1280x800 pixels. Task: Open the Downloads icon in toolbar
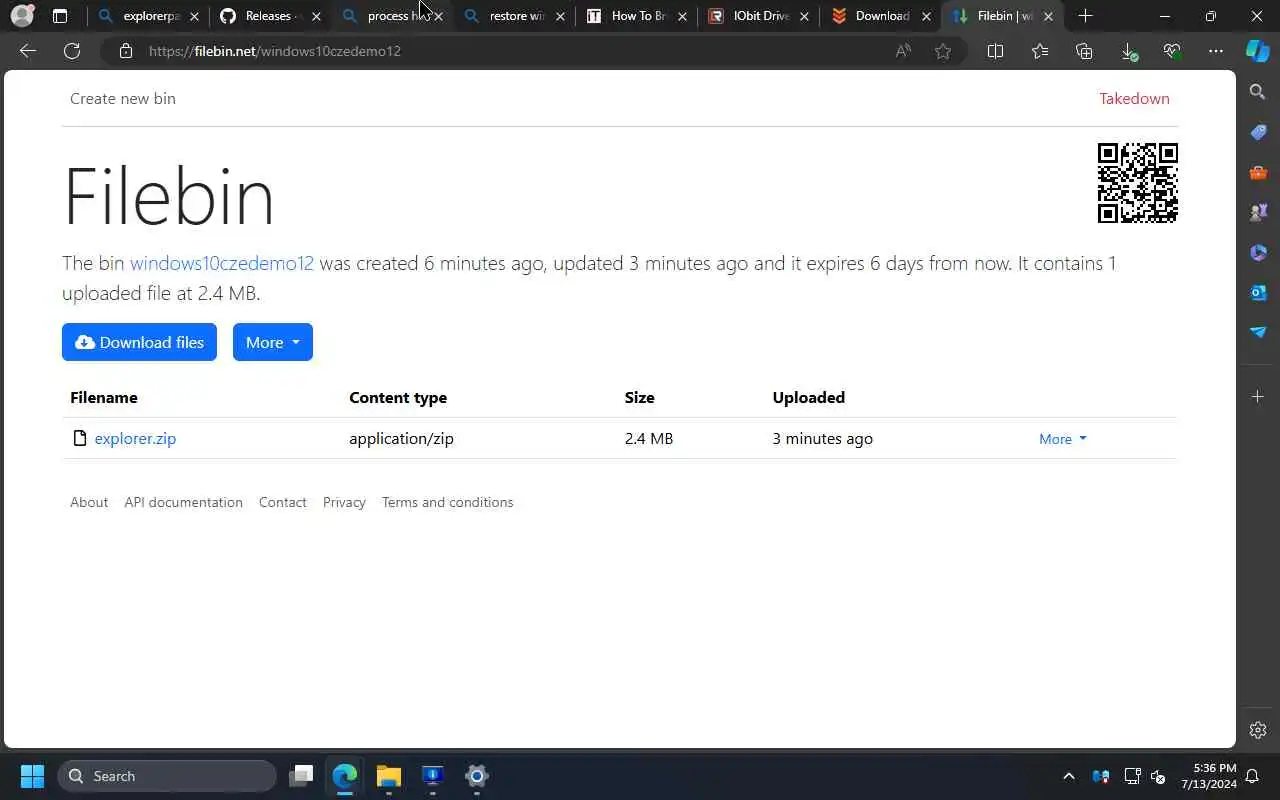coord(1128,51)
